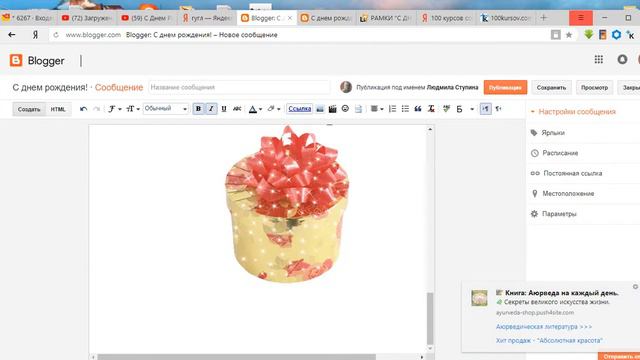Switch to the 'РАМКИ С ДН' tab
640x360 pixels.
point(386,18)
